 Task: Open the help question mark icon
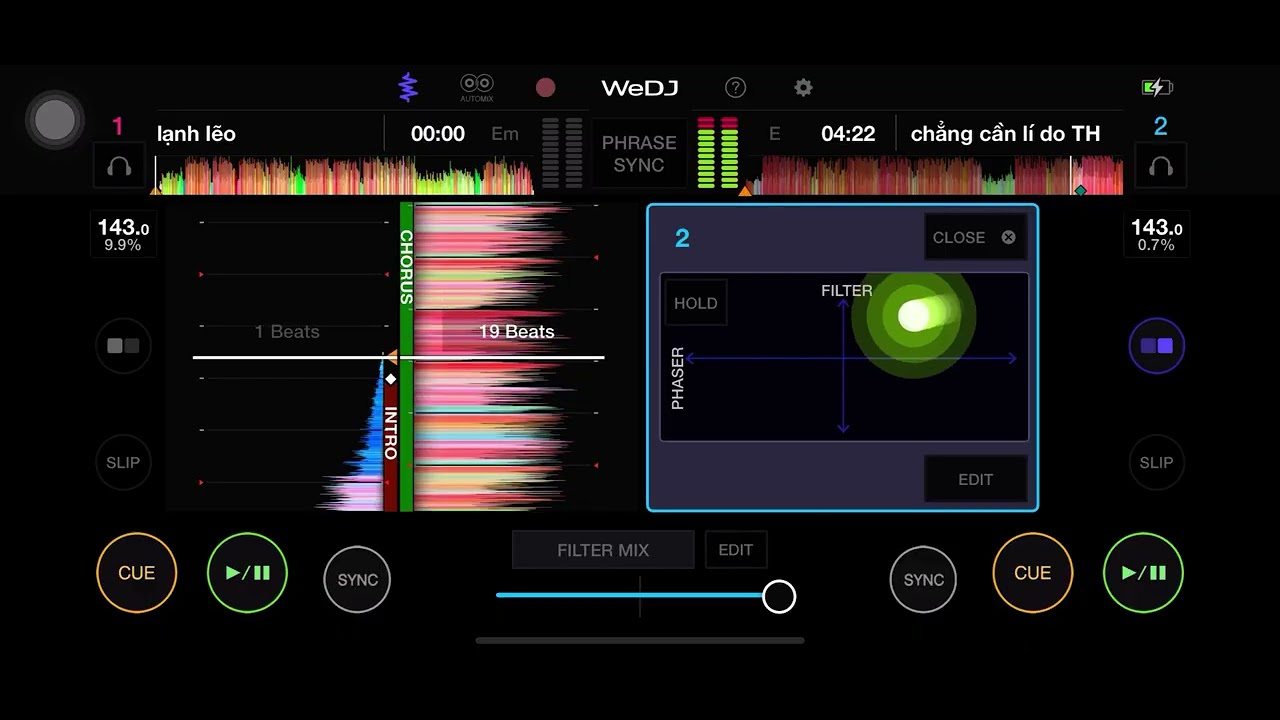click(735, 88)
